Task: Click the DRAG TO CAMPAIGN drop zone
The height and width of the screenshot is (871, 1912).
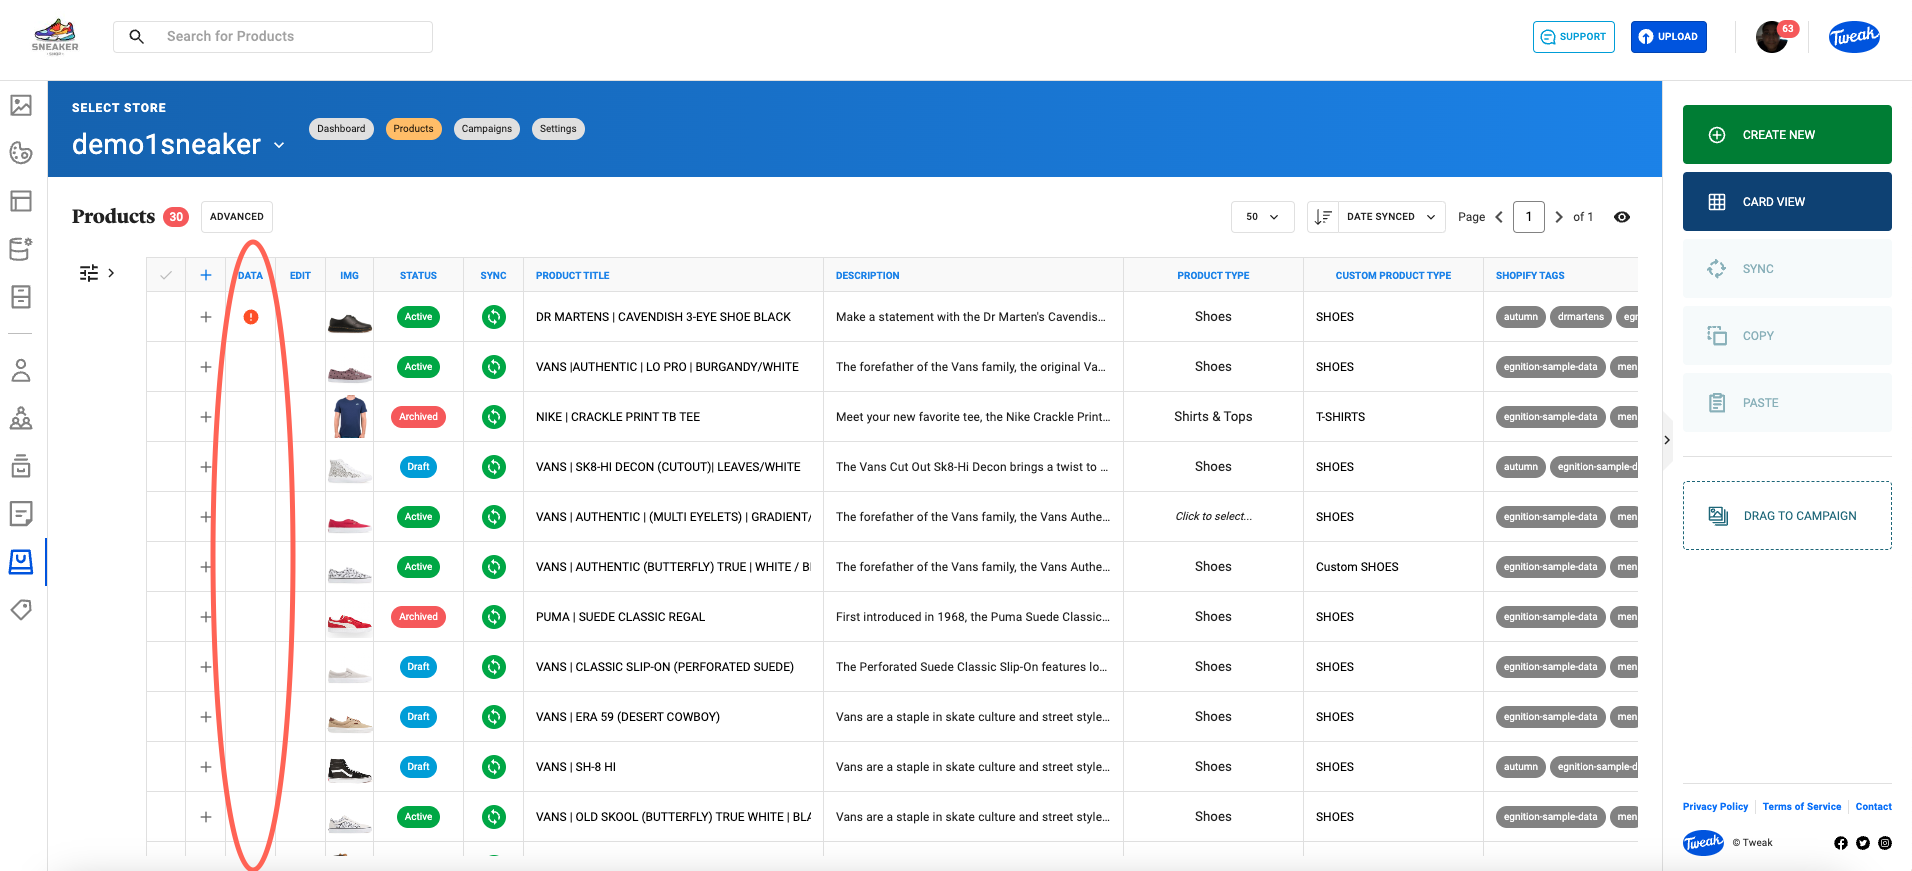Action: pyautogui.click(x=1787, y=516)
